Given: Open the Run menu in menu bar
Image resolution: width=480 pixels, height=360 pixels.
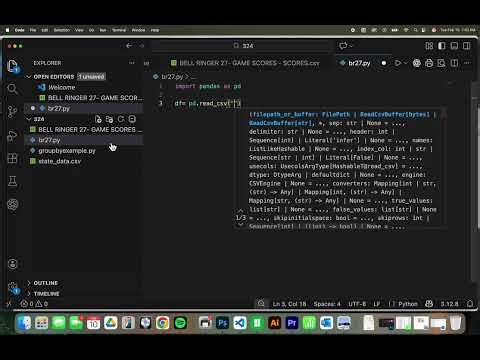Looking at the screenshot, I should pos(103,30).
